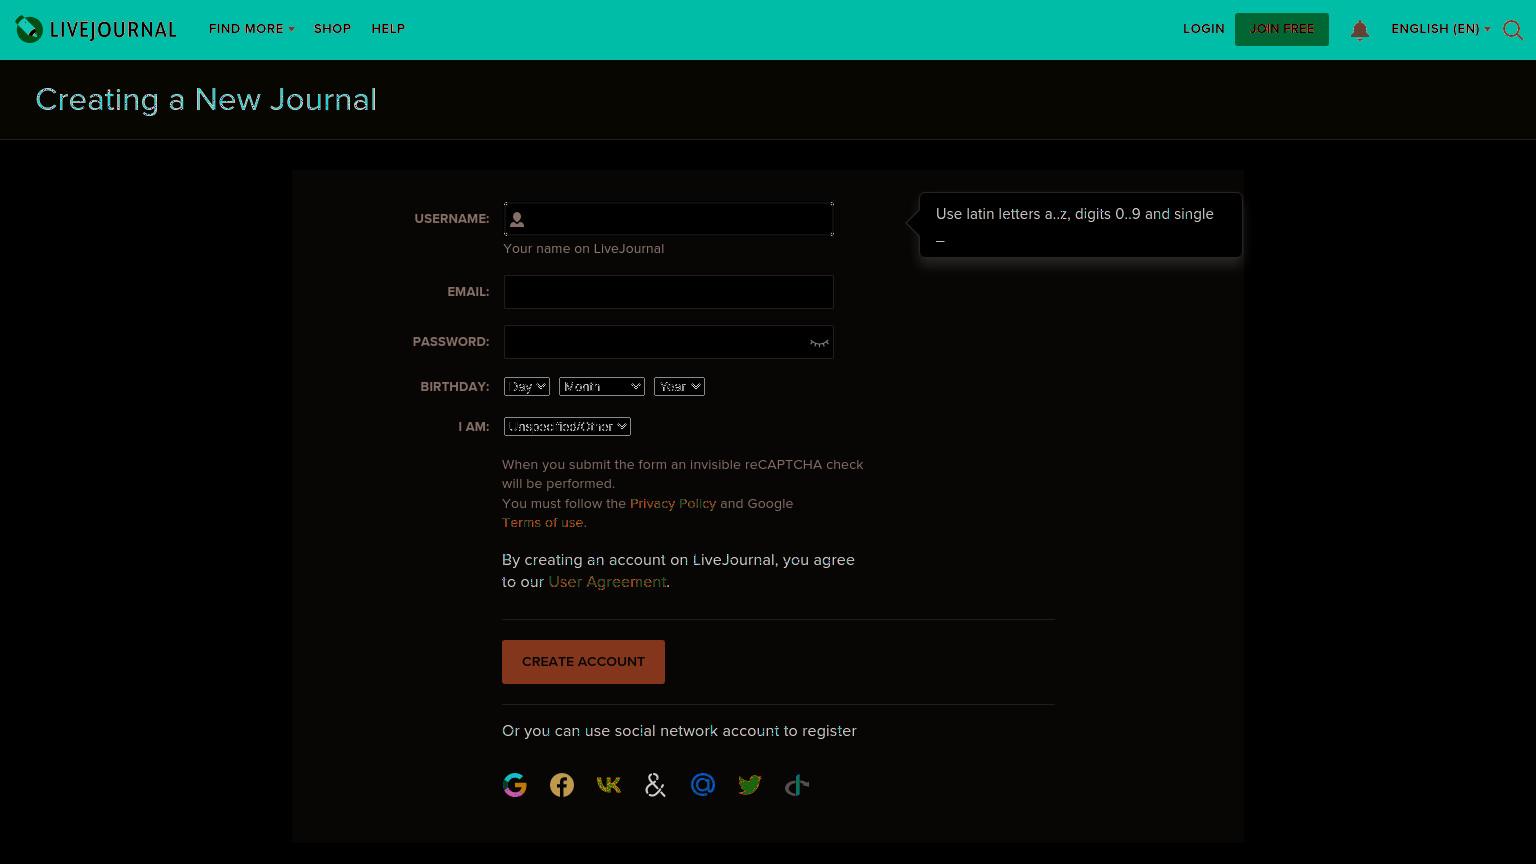Register with Twitter bird icon
The width and height of the screenshot is (1536, 864).
[750, 785]
